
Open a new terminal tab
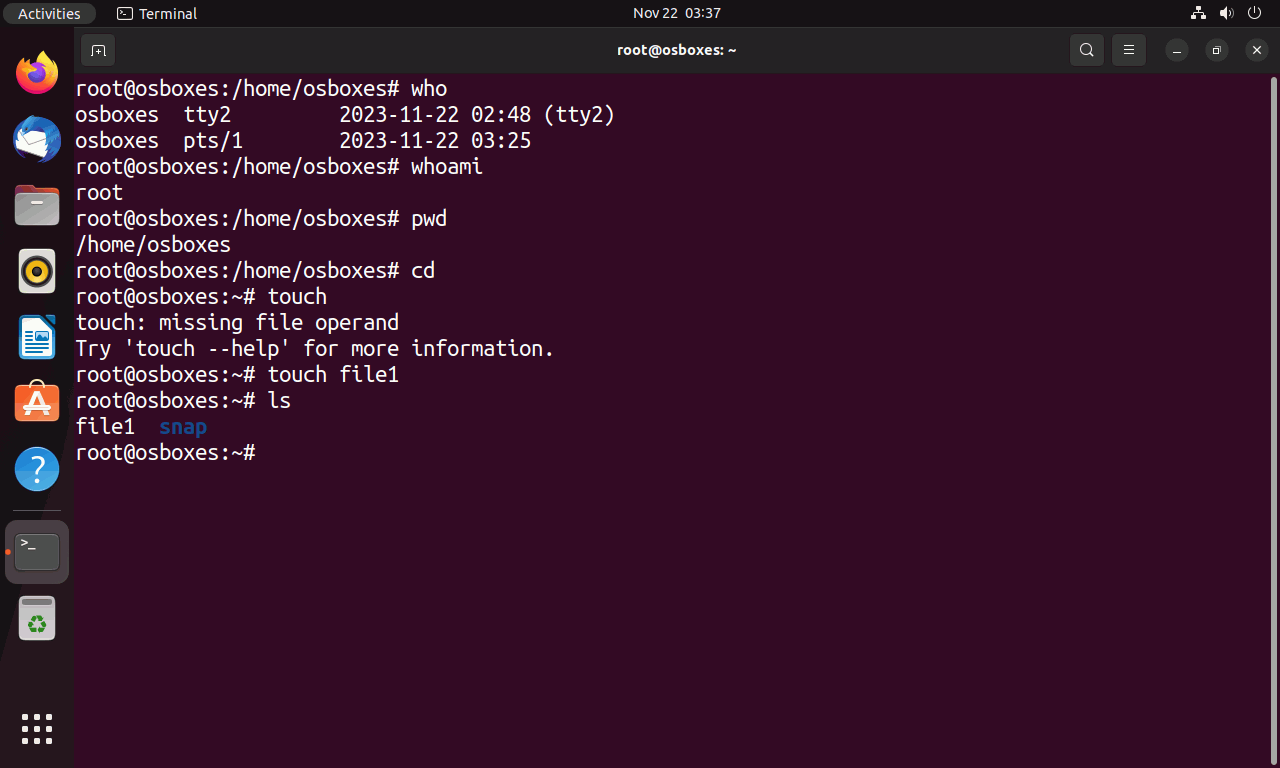pyautogui.click(x=98, y=50)
